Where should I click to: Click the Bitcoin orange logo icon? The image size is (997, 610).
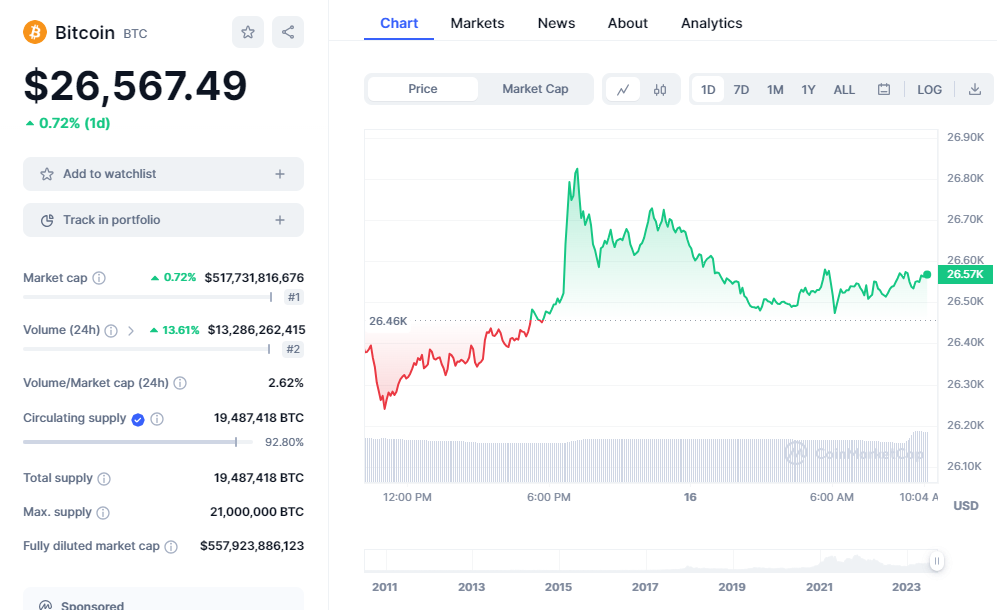pyautogui.click(x=35, y=32)
